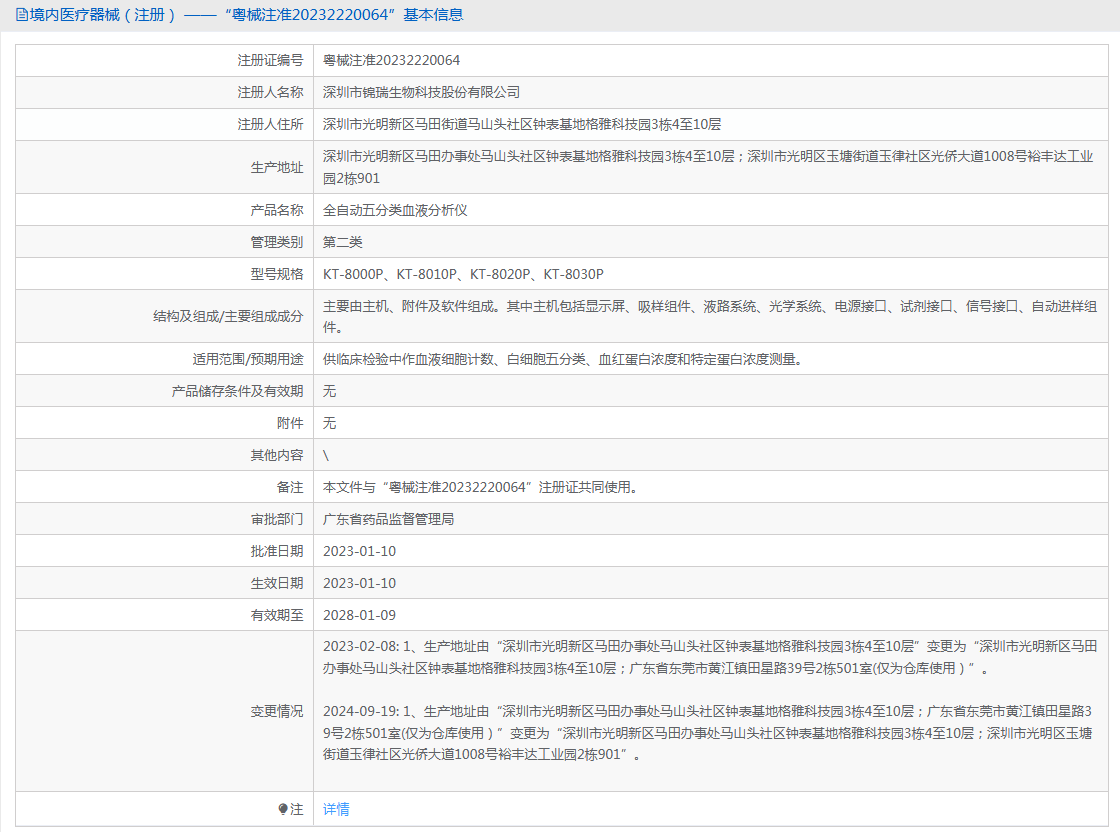Screen dimensions: 1120x832
Task: Click the 审批部门 label
Action: (x=276, y=519)
